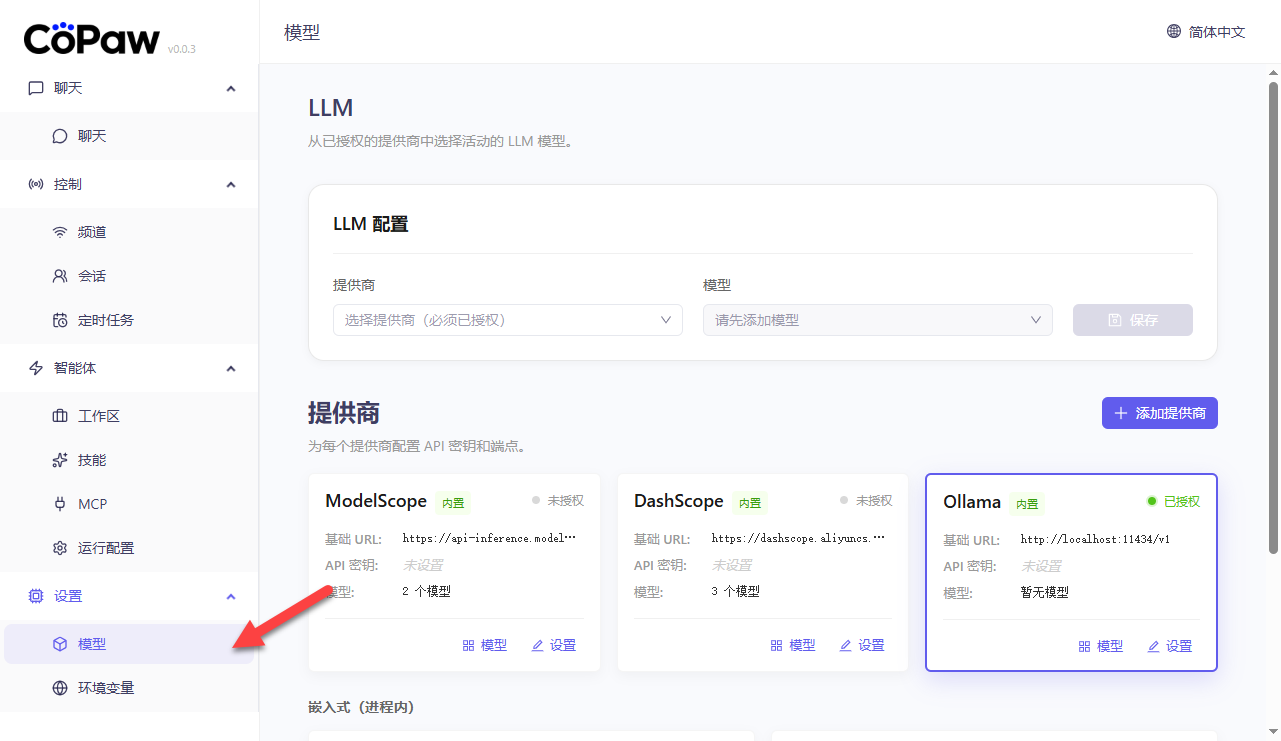Click the https://api-inference.model… base URL

pyautogui.click(x=490, y=538)
